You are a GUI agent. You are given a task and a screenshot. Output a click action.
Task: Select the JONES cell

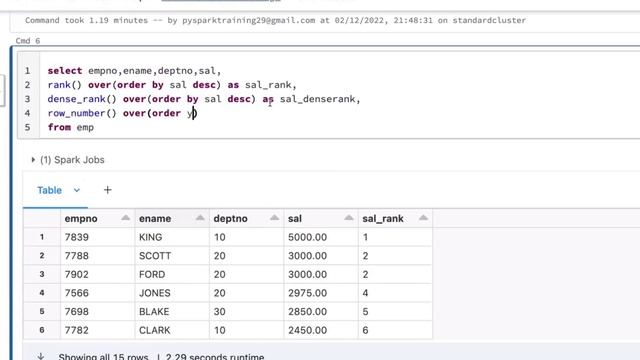(x=172, y=293)
